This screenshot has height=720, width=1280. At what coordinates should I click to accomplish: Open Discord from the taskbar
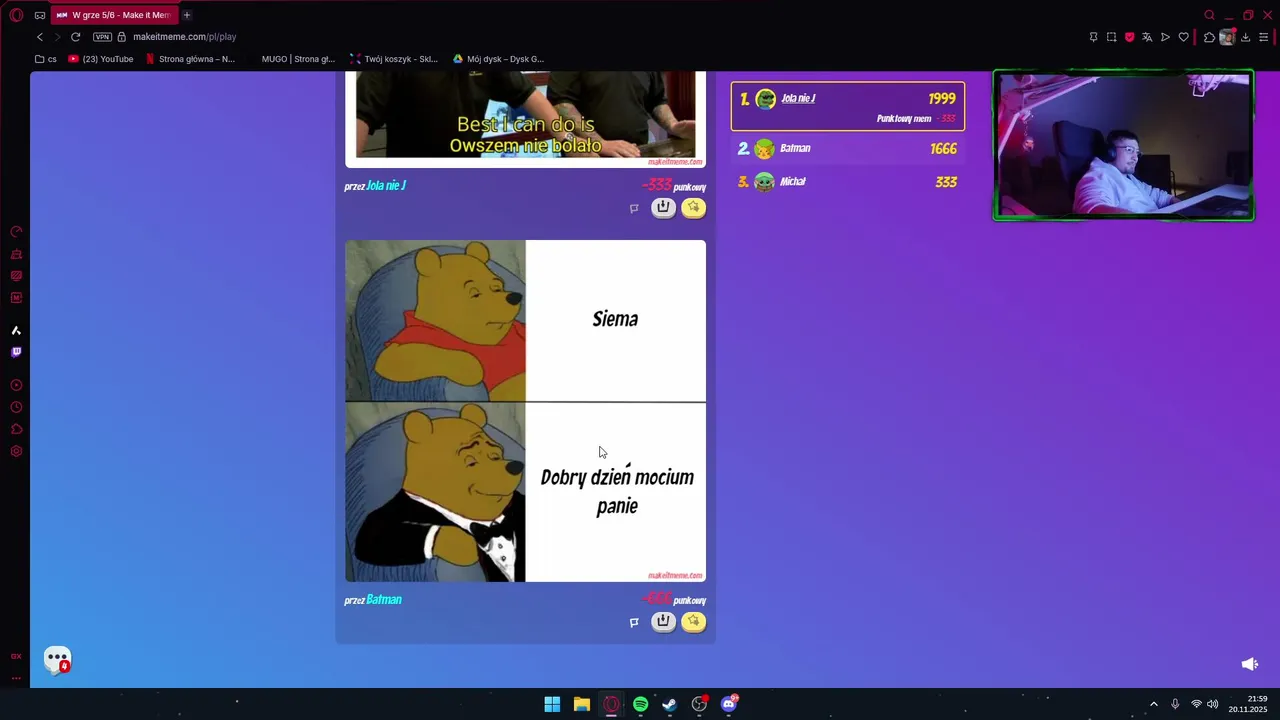729,704
